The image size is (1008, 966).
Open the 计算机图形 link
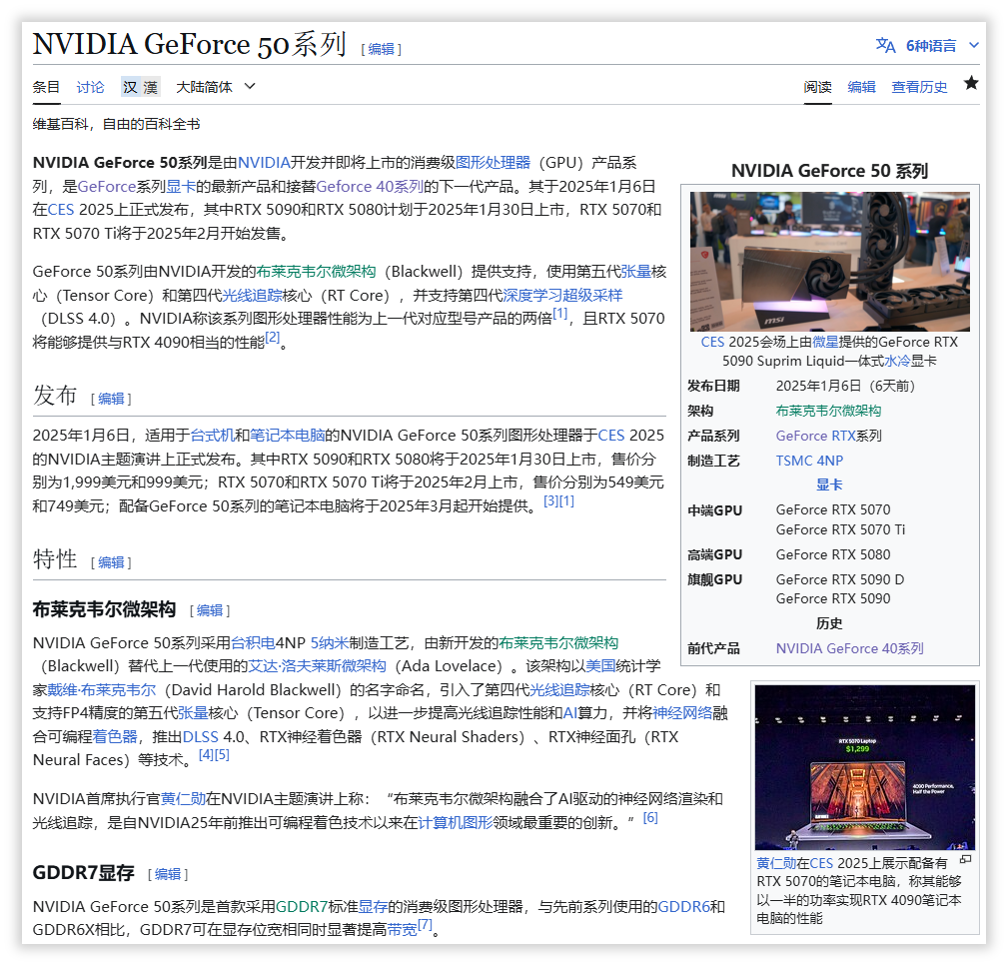(x=455, y=823)
